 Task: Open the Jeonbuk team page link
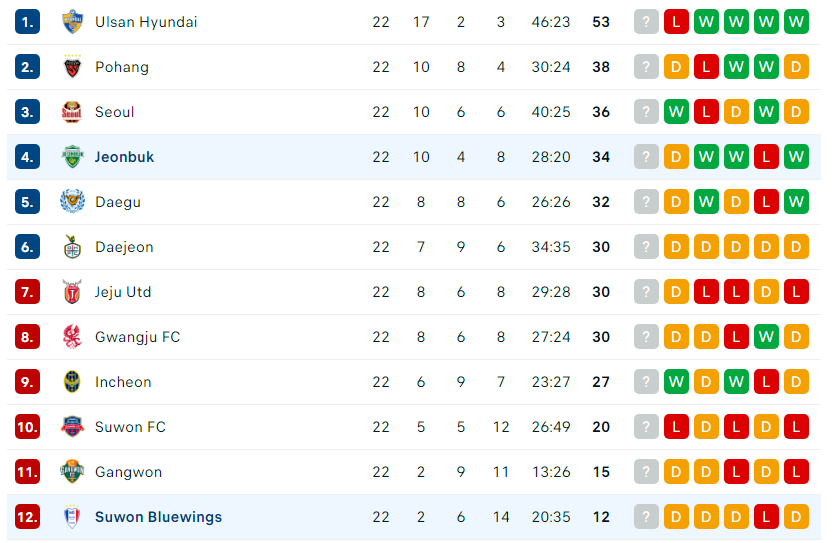(124, 157)
